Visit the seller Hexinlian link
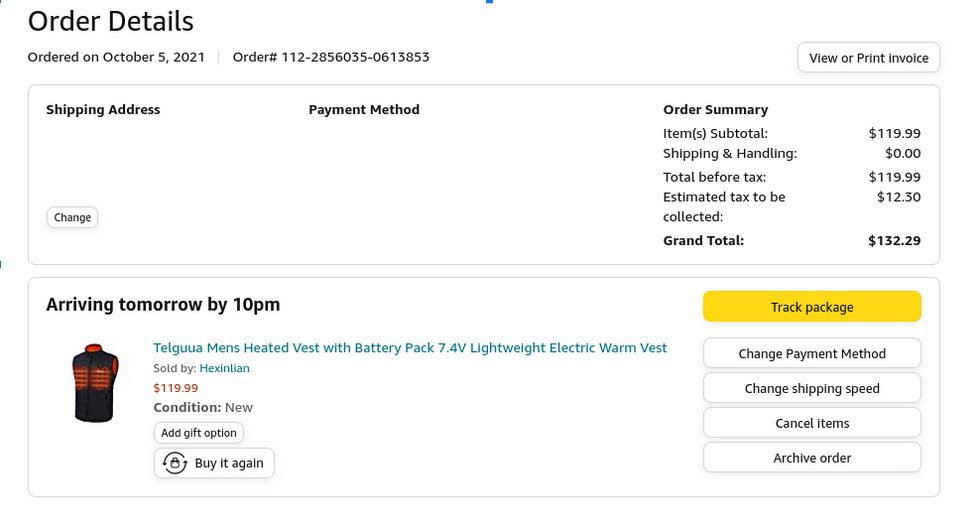 tap(224, 368)
